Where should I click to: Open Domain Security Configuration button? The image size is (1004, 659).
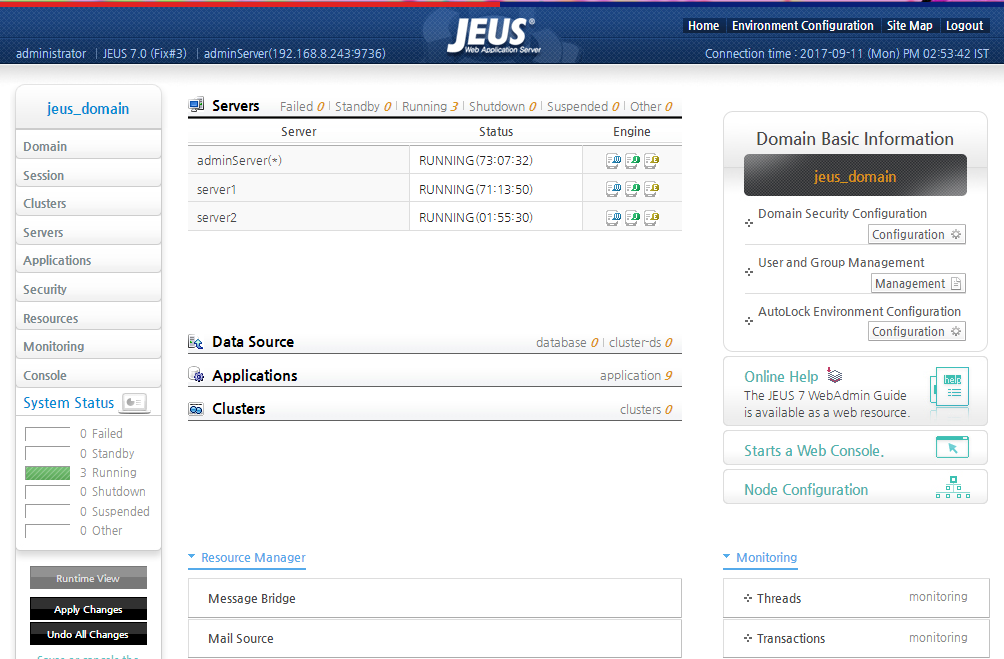[x=917, y=234]
